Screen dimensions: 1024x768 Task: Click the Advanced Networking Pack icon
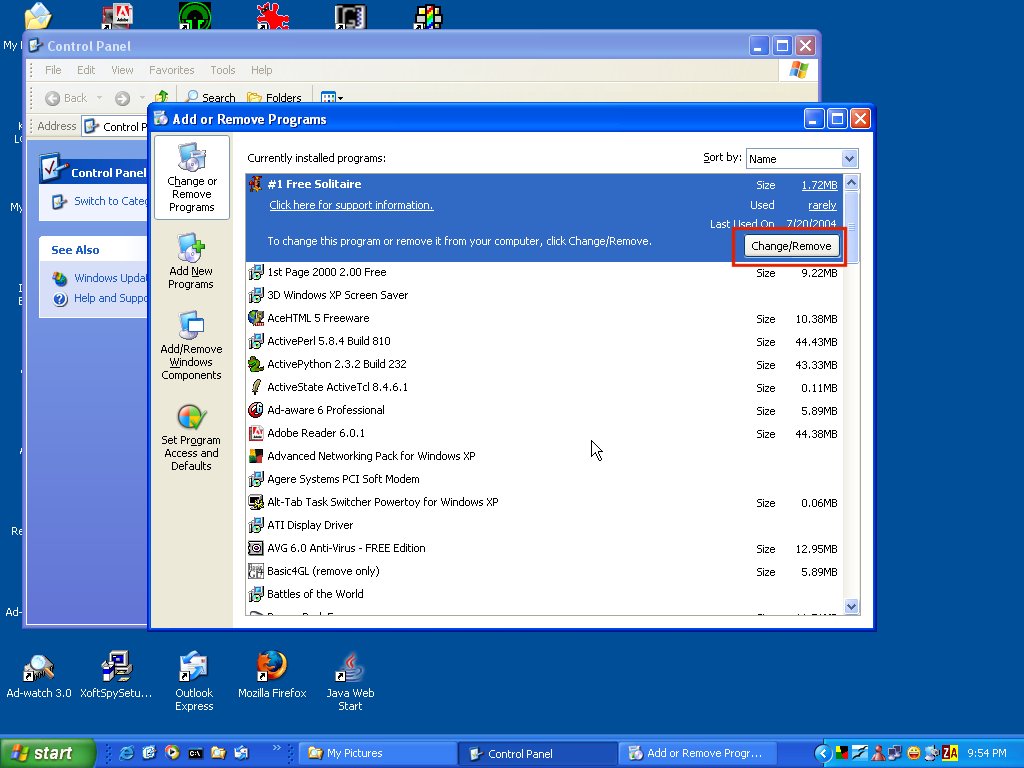coord(256,456)
